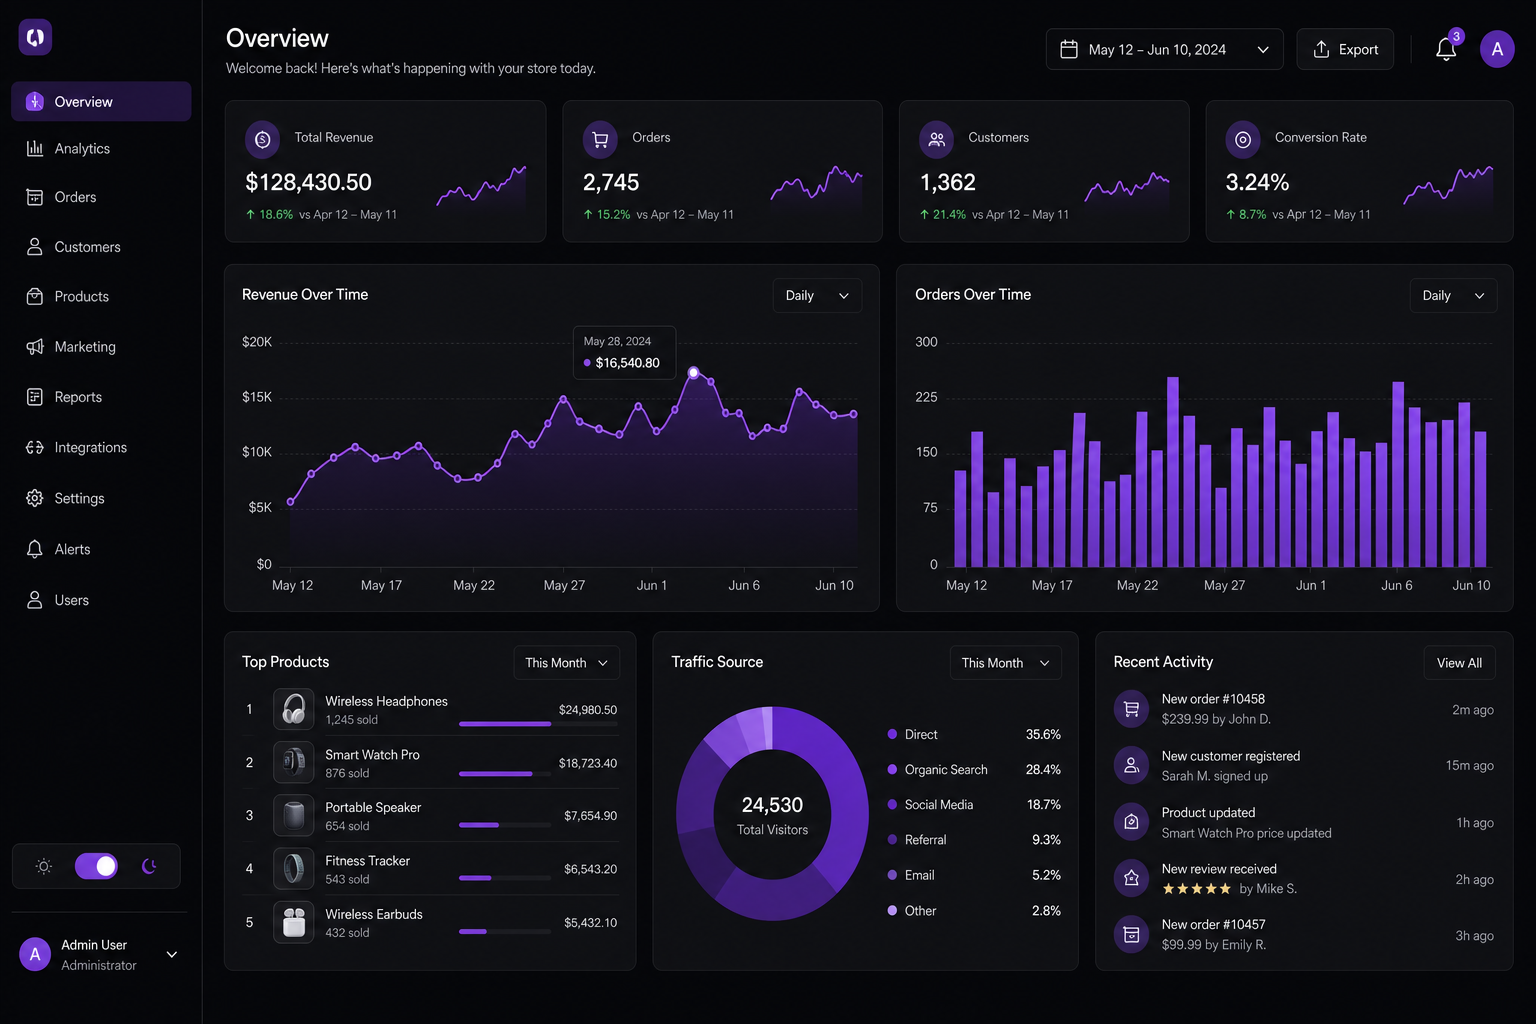Go to Analytics in the sidebar
Image resolution: width=1536 pixels, height=1024 pixels.
coord(101,148)
